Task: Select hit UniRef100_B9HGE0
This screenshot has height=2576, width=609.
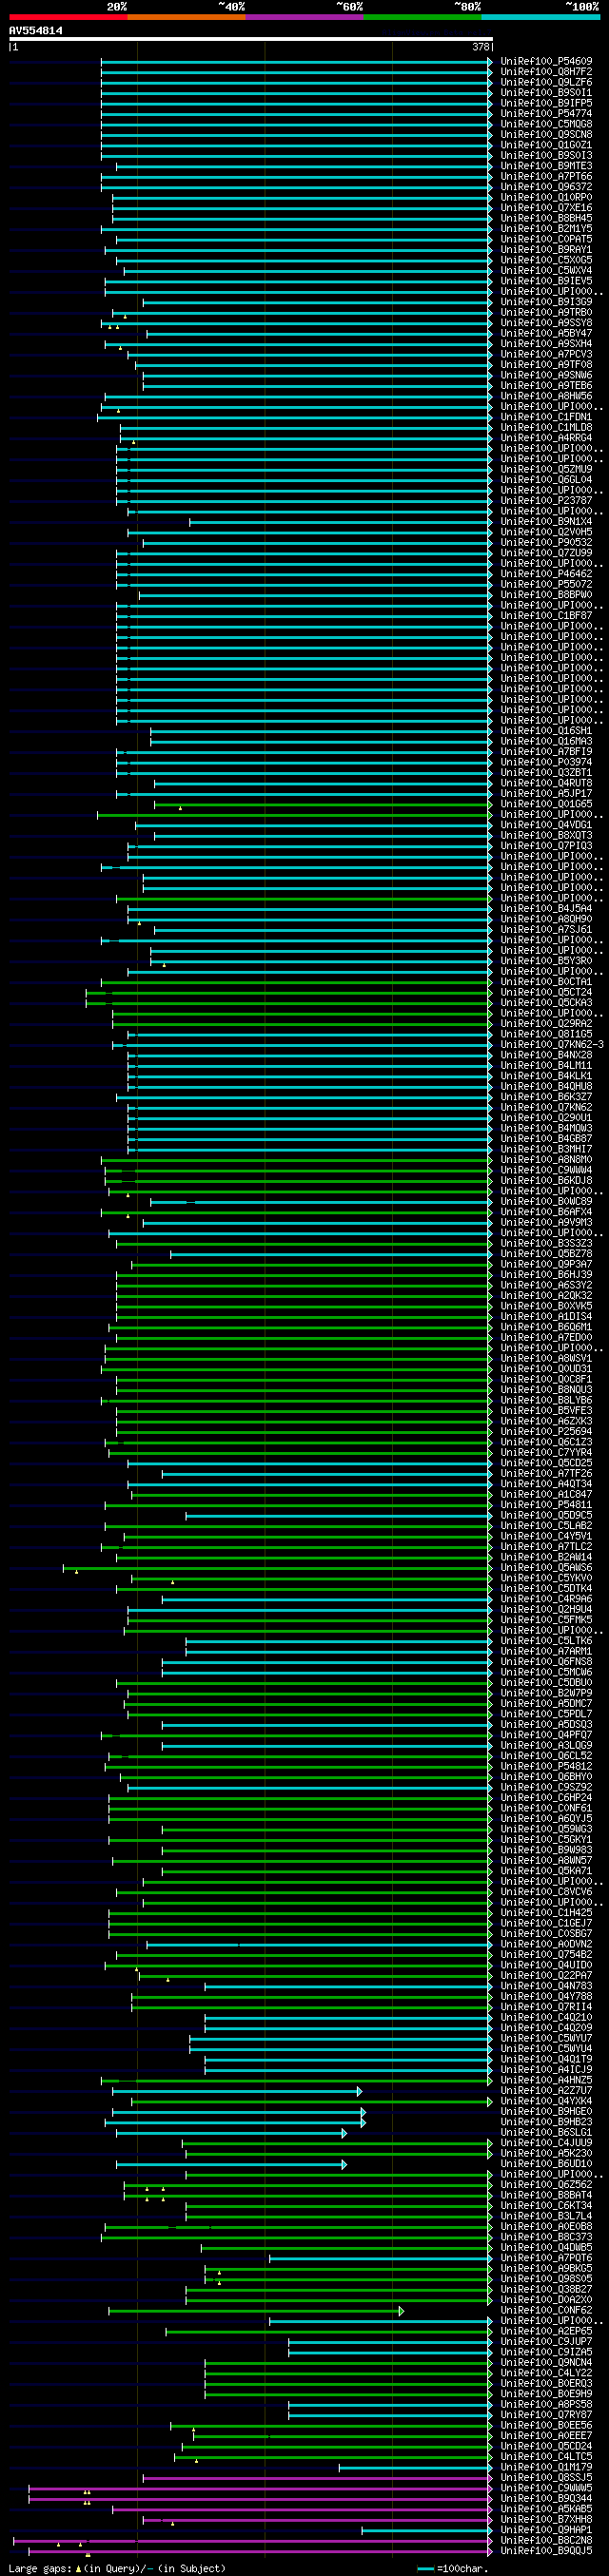Action: [x=546, y=2111]
